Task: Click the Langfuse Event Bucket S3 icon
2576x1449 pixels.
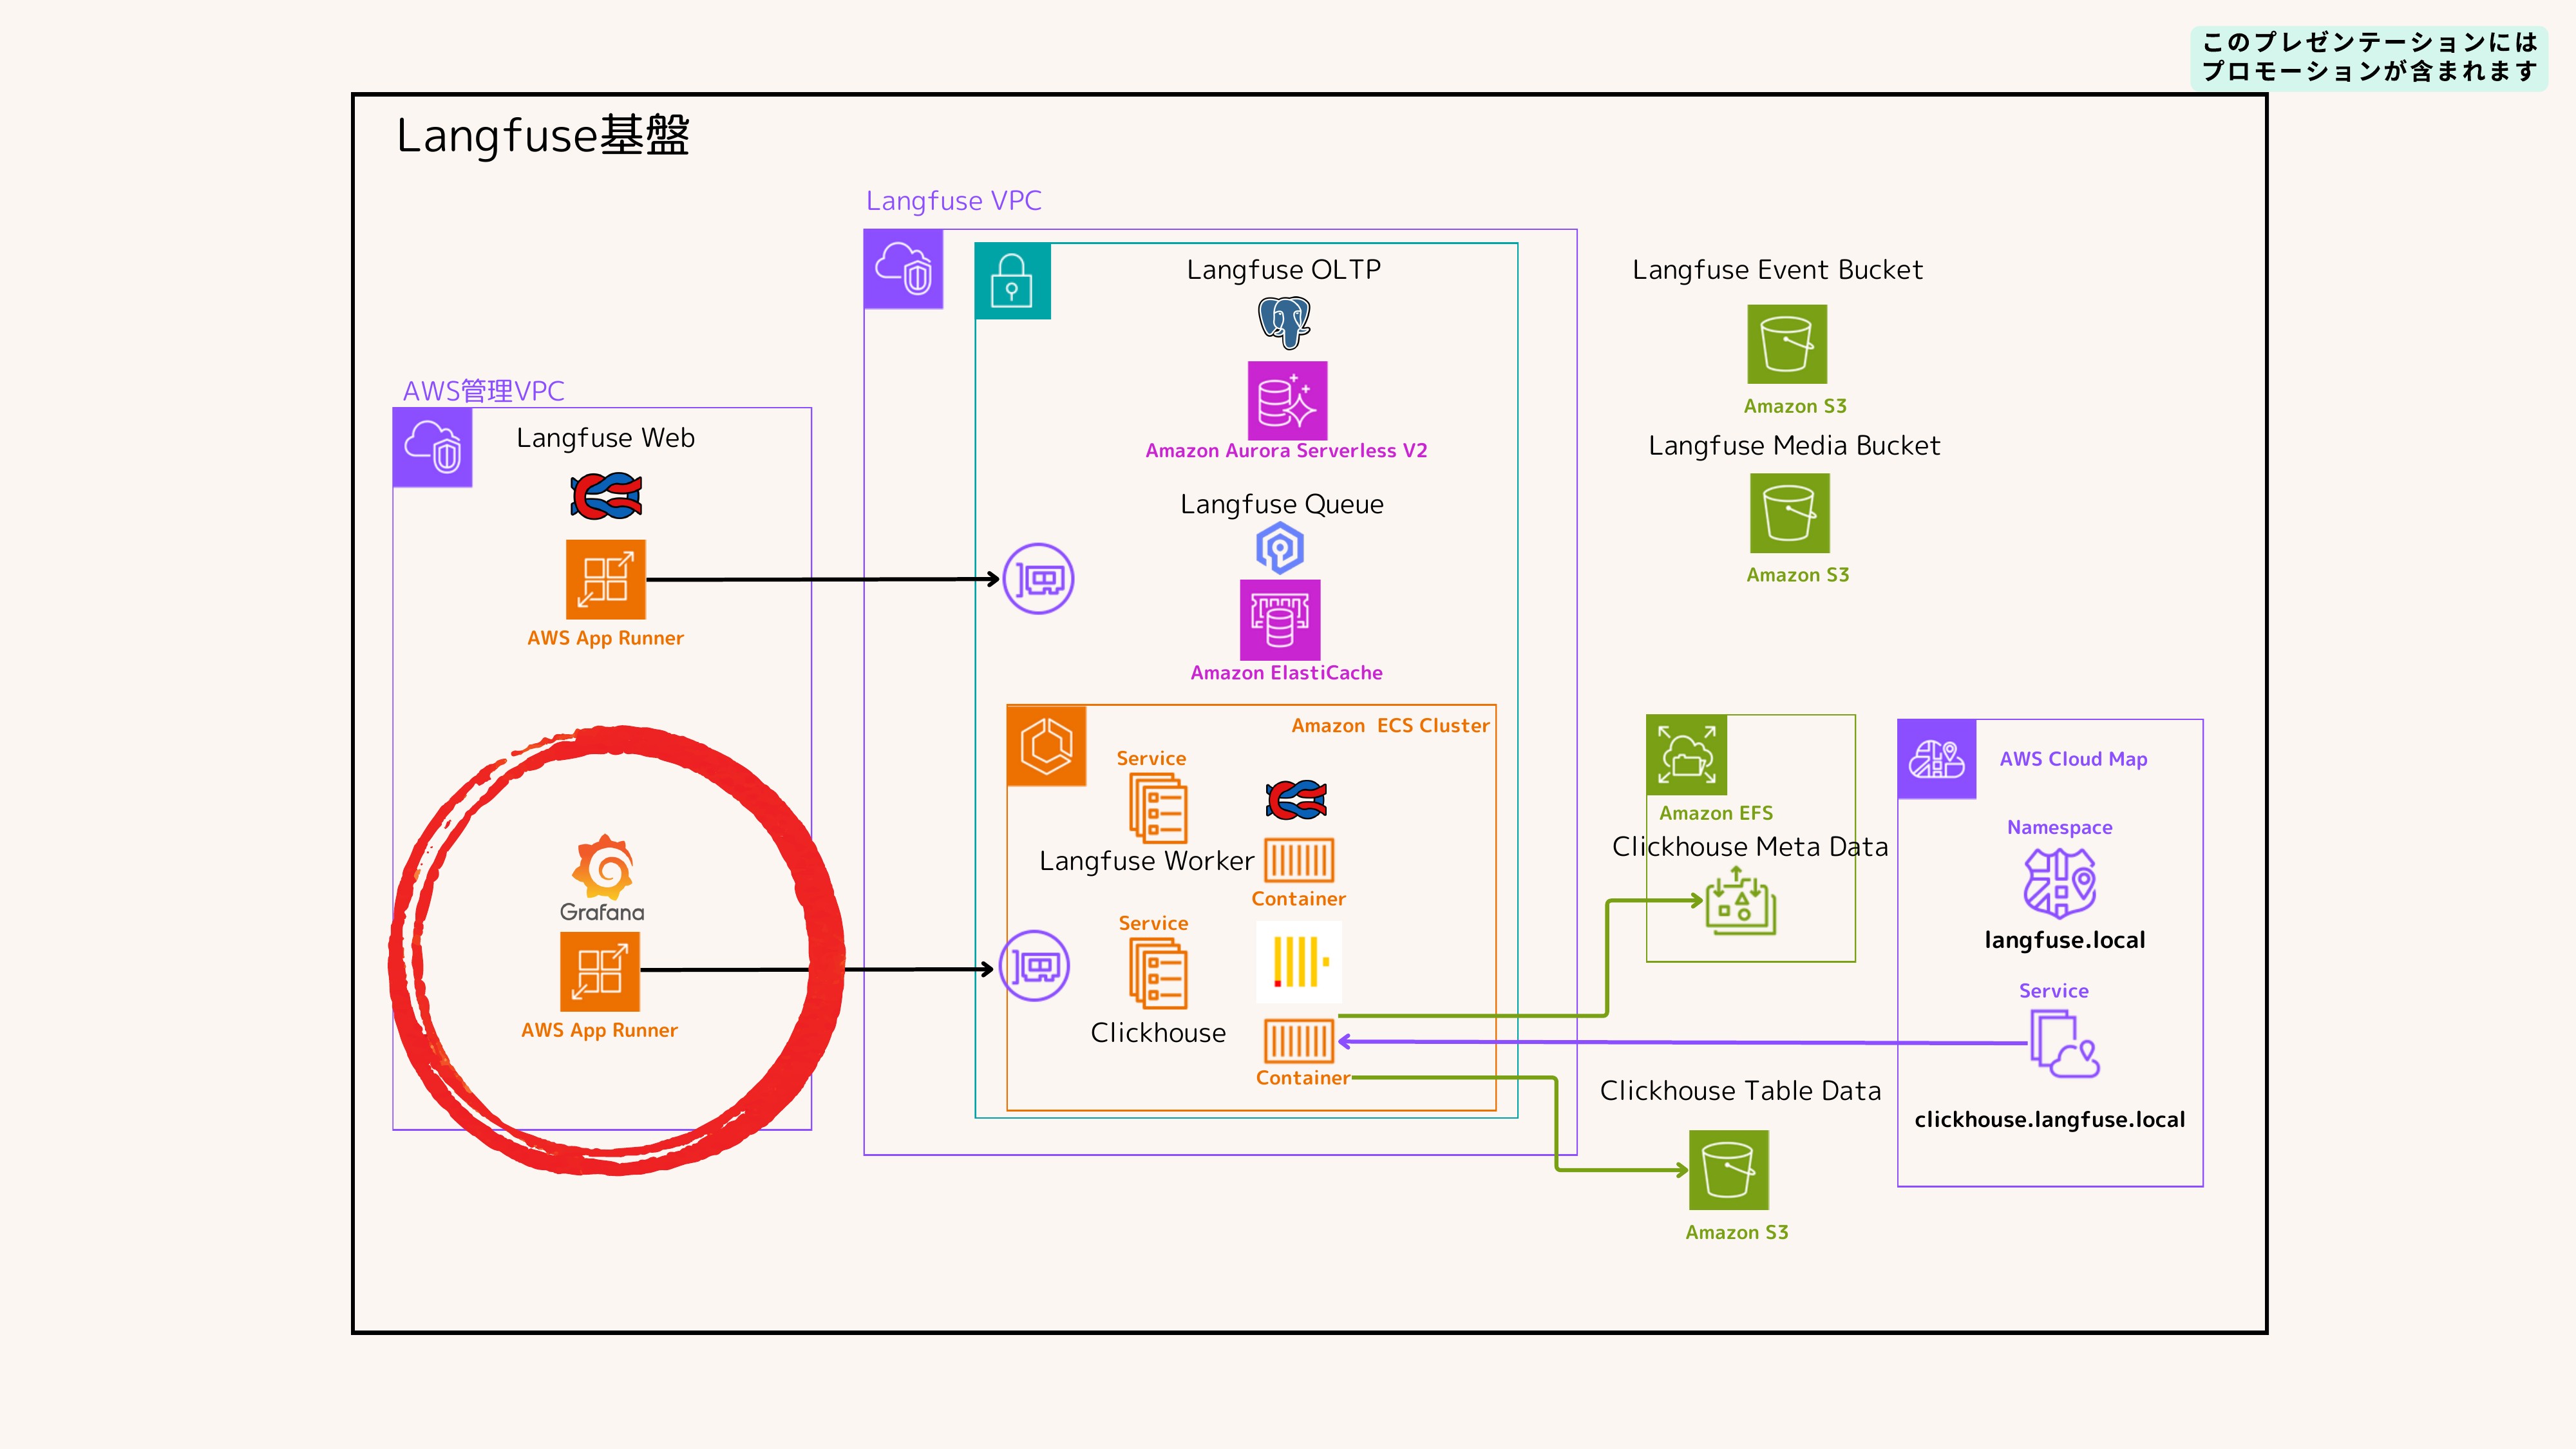Action: pos(1787,344)
